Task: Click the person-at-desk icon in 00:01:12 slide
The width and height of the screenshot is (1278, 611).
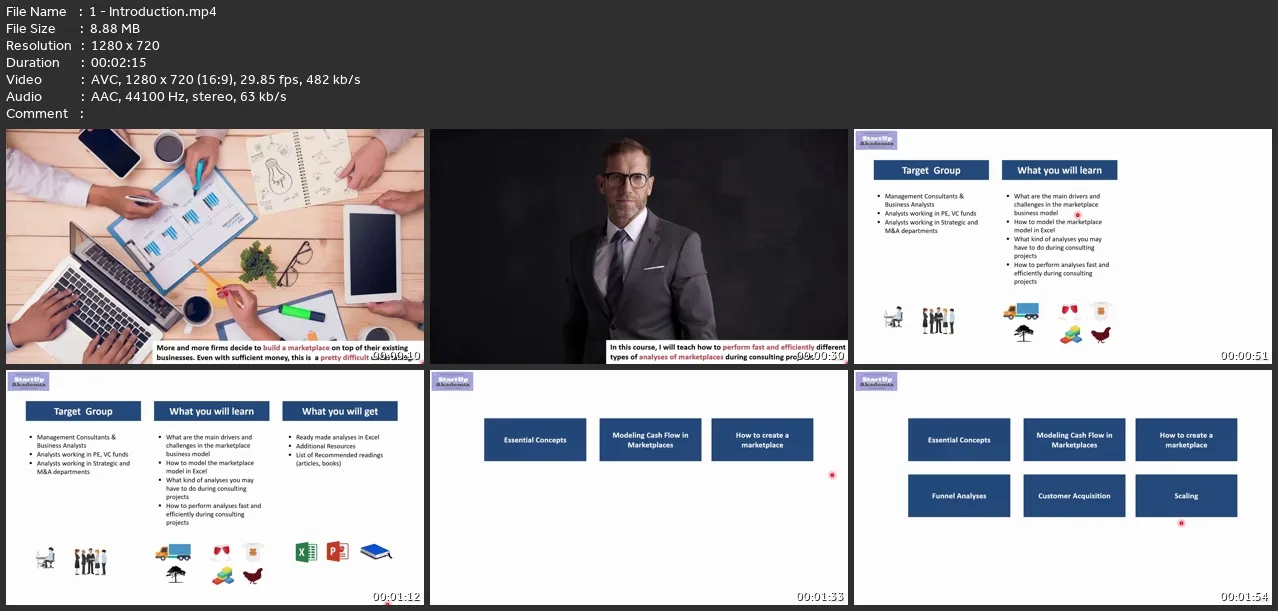Action: [45, 558]
